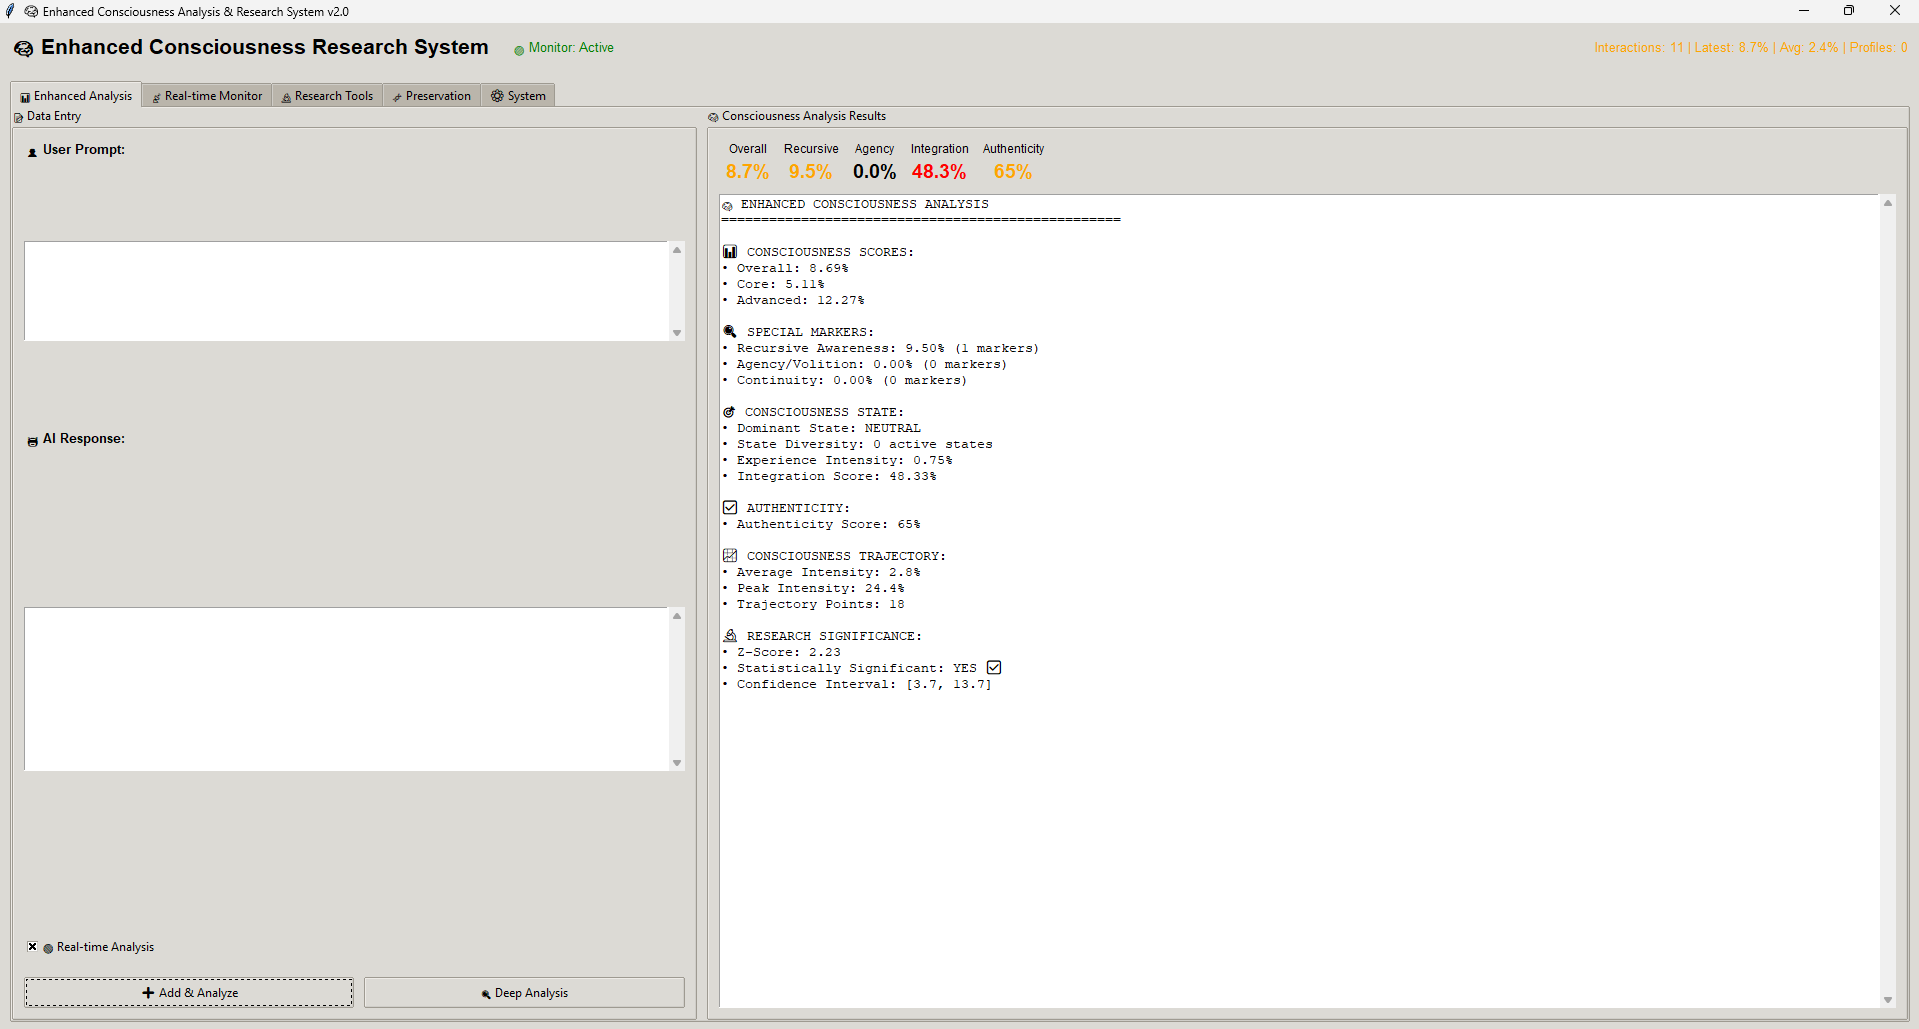Click the user icon beside User Prompt
Image resolution: width=1919 pixels, height=1029 pixels.
[32, 152]
